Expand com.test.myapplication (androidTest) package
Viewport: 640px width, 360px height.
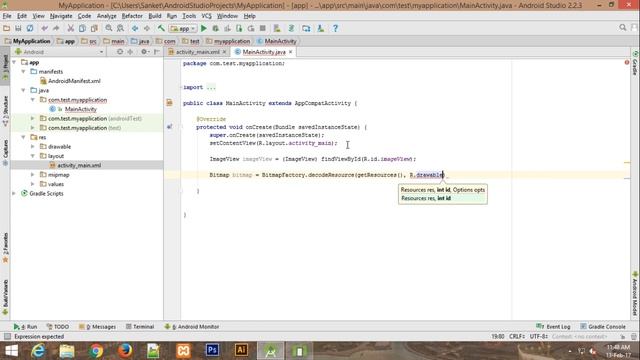click(x=33, y=118)
